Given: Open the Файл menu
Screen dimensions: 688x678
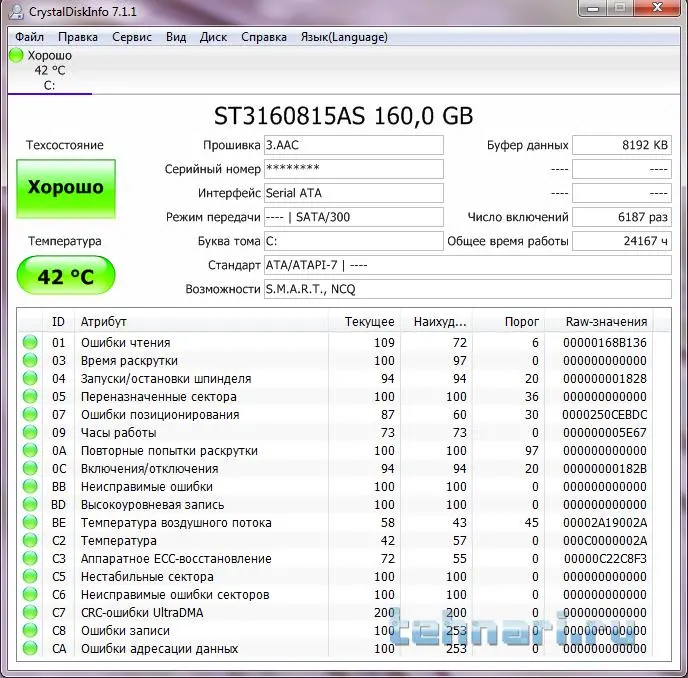Looking at the screenshot, I should (29, 37).
